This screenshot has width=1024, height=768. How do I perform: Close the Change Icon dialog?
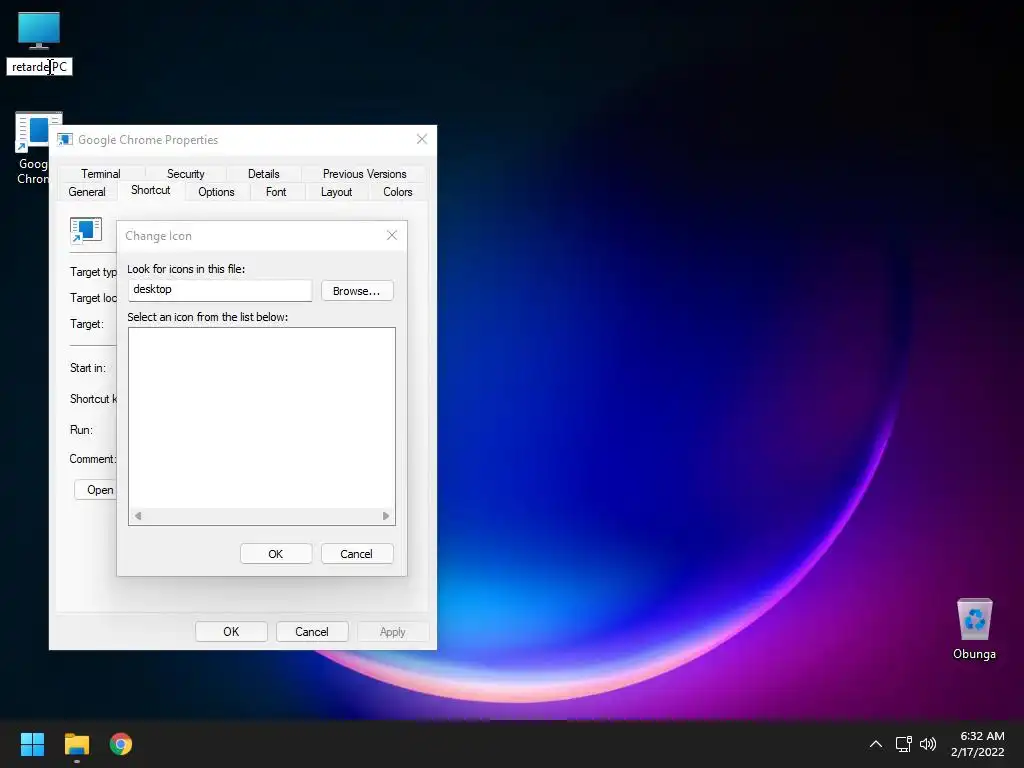point(392,235)
